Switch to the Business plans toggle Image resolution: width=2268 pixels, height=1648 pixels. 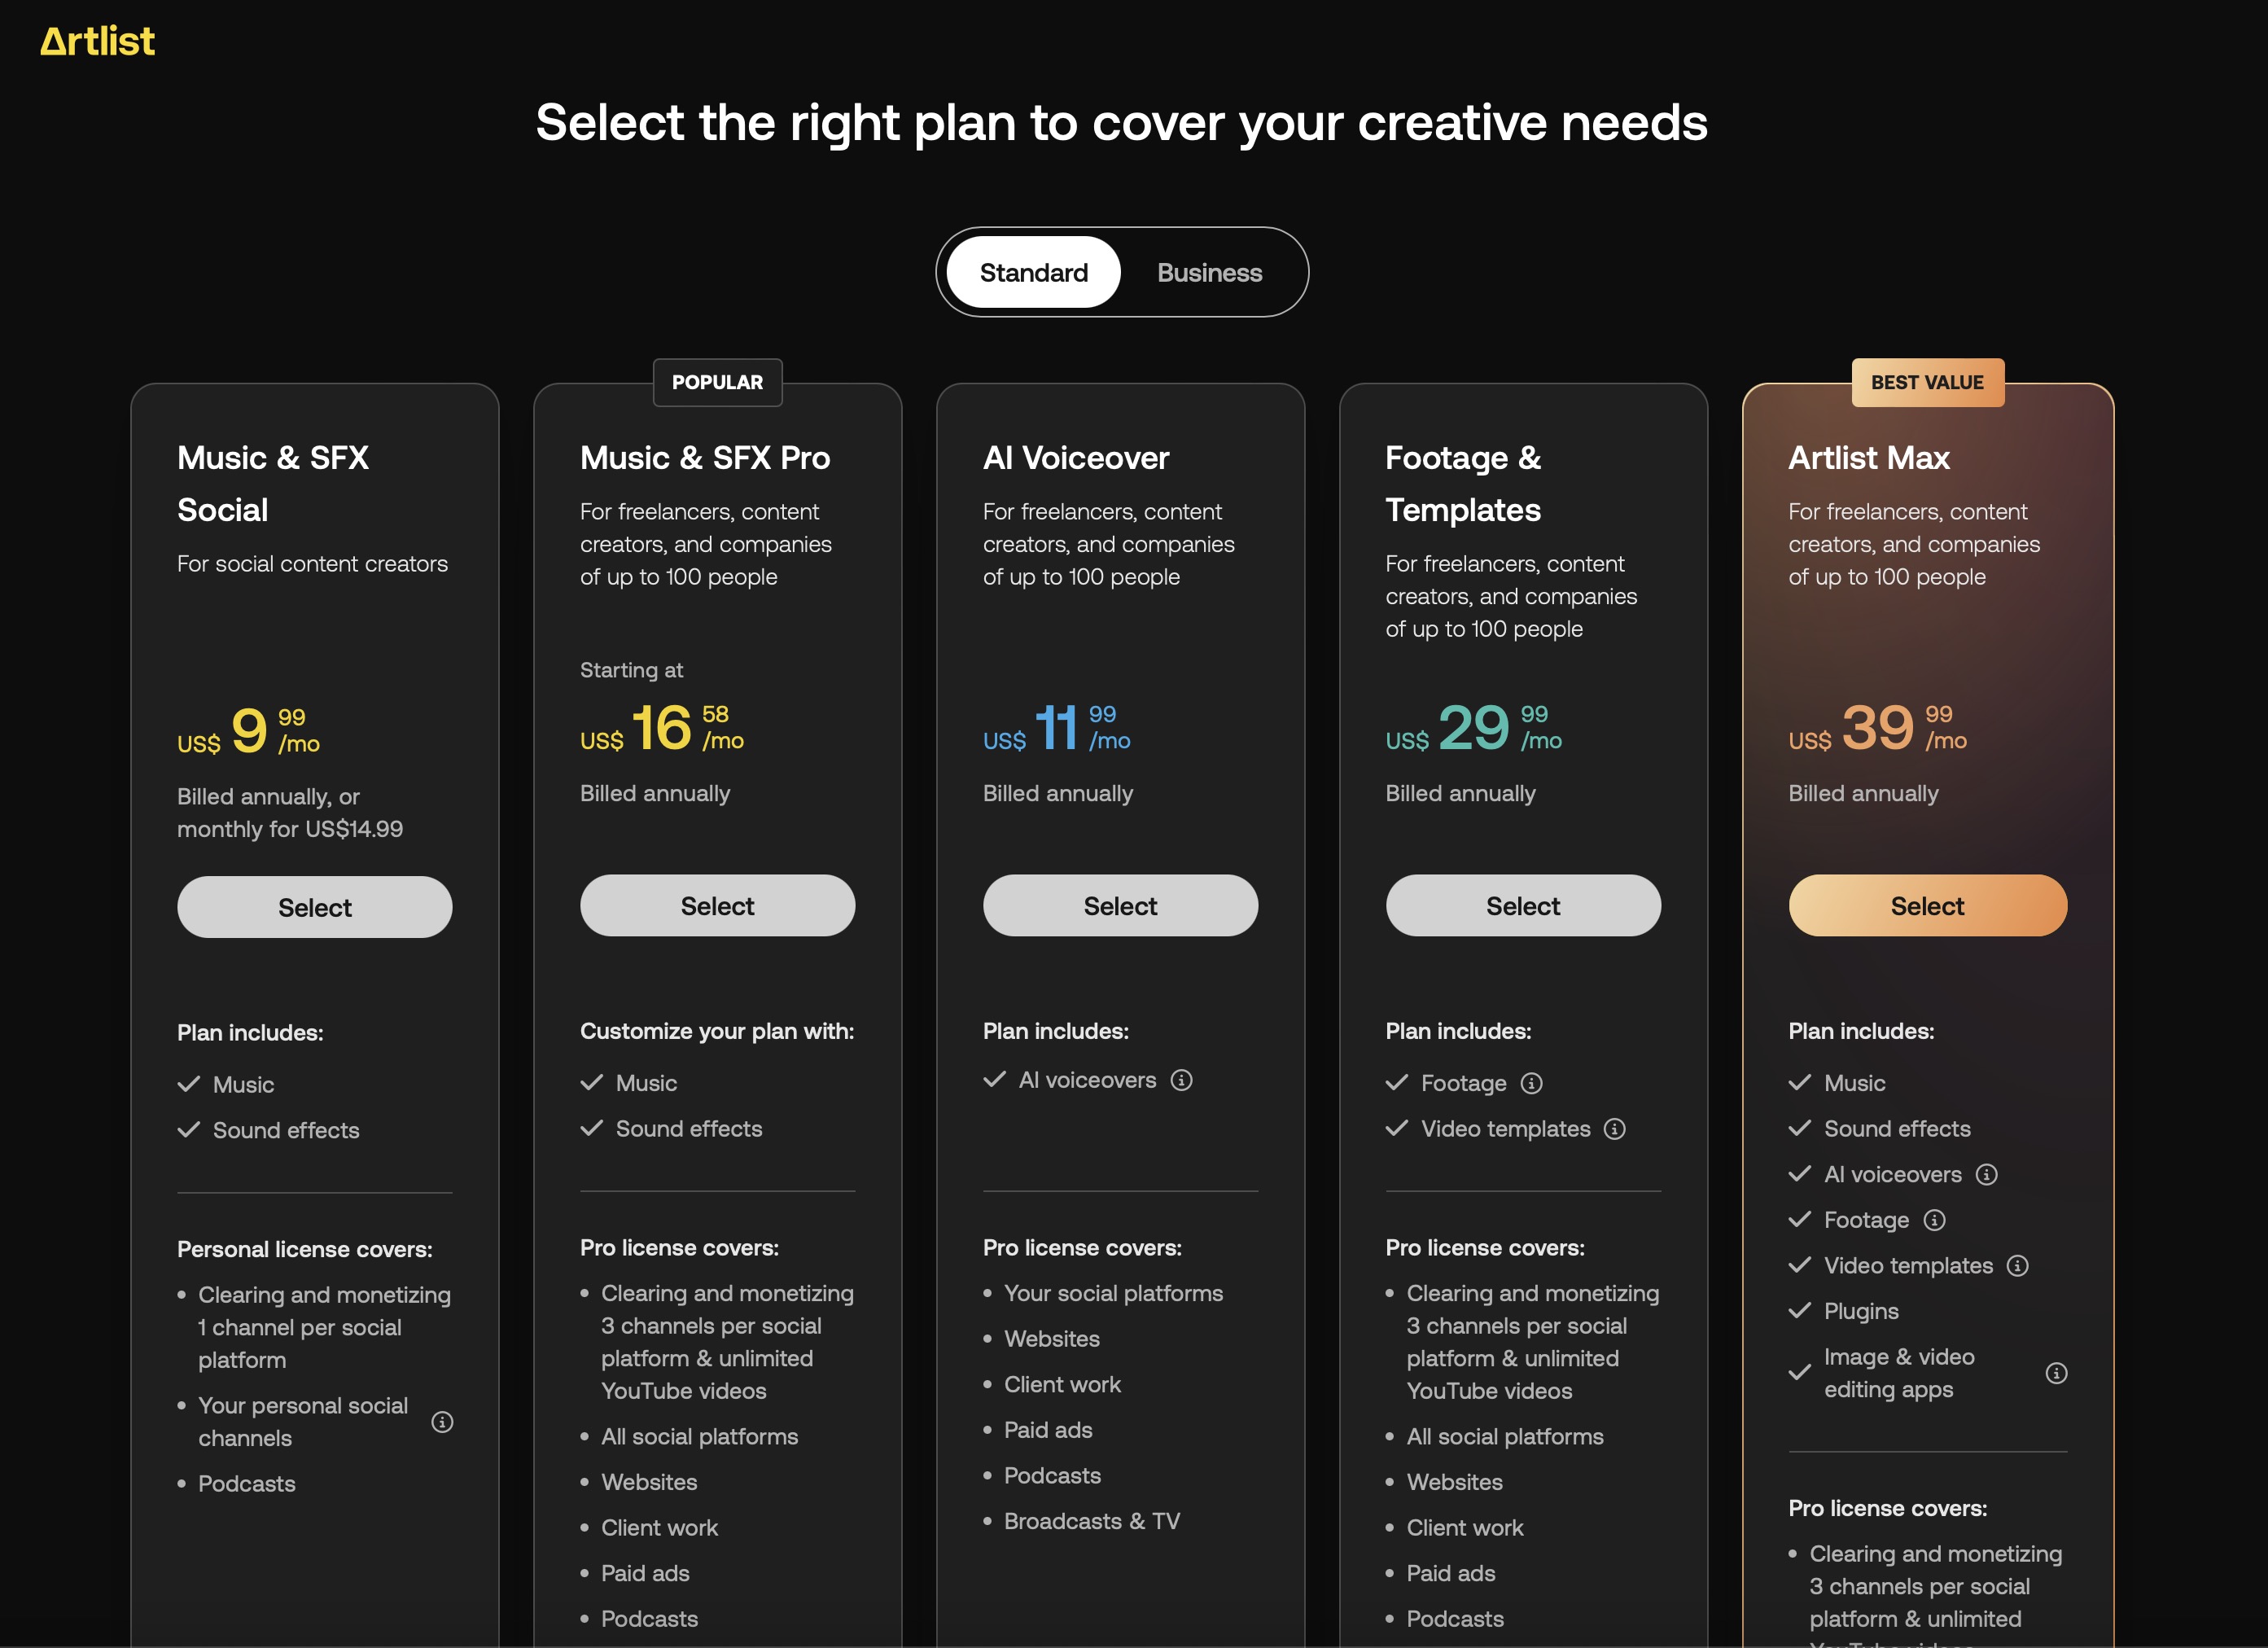1209,273
